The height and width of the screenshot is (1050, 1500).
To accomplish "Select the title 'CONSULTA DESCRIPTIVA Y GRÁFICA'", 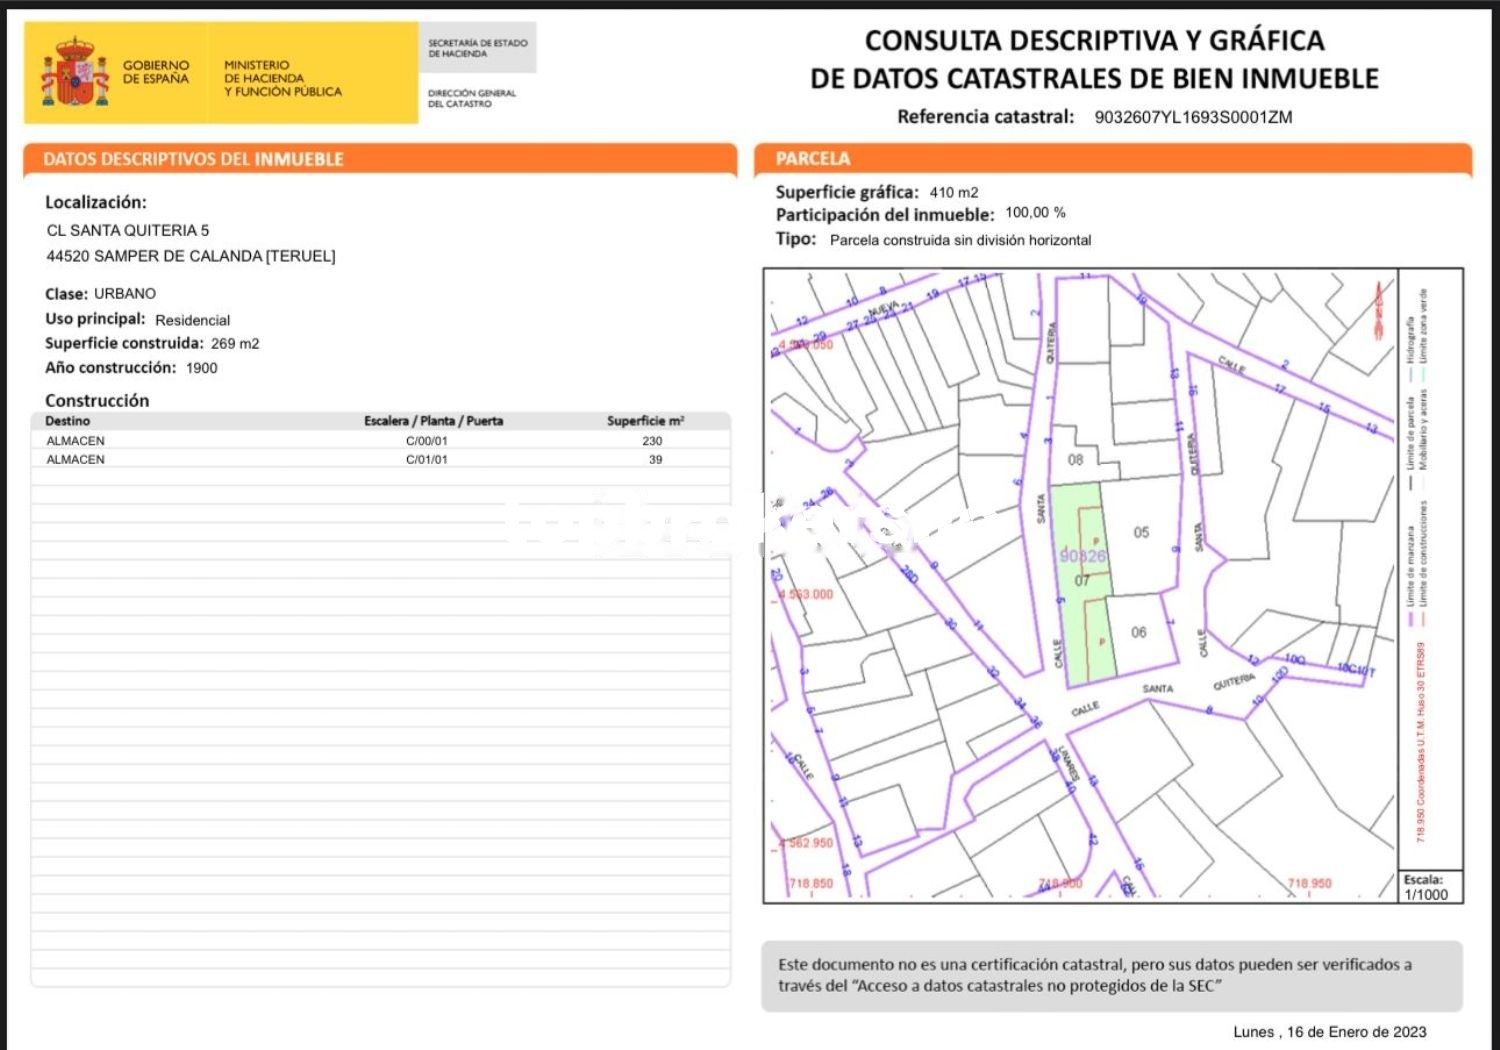I will (x=1094, y=41).
